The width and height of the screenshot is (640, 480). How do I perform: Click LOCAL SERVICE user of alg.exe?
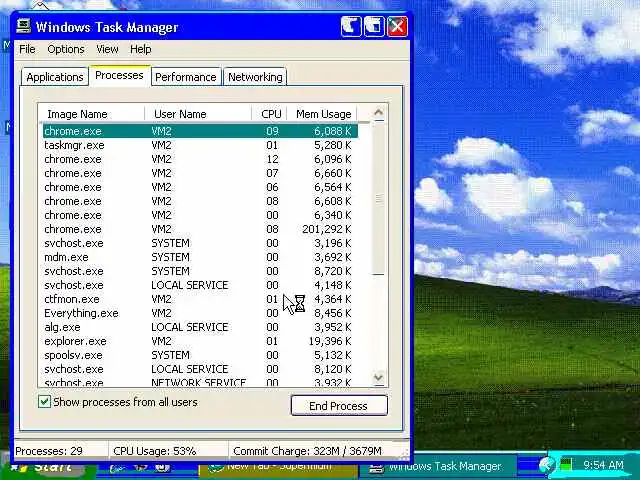[190, 327]
